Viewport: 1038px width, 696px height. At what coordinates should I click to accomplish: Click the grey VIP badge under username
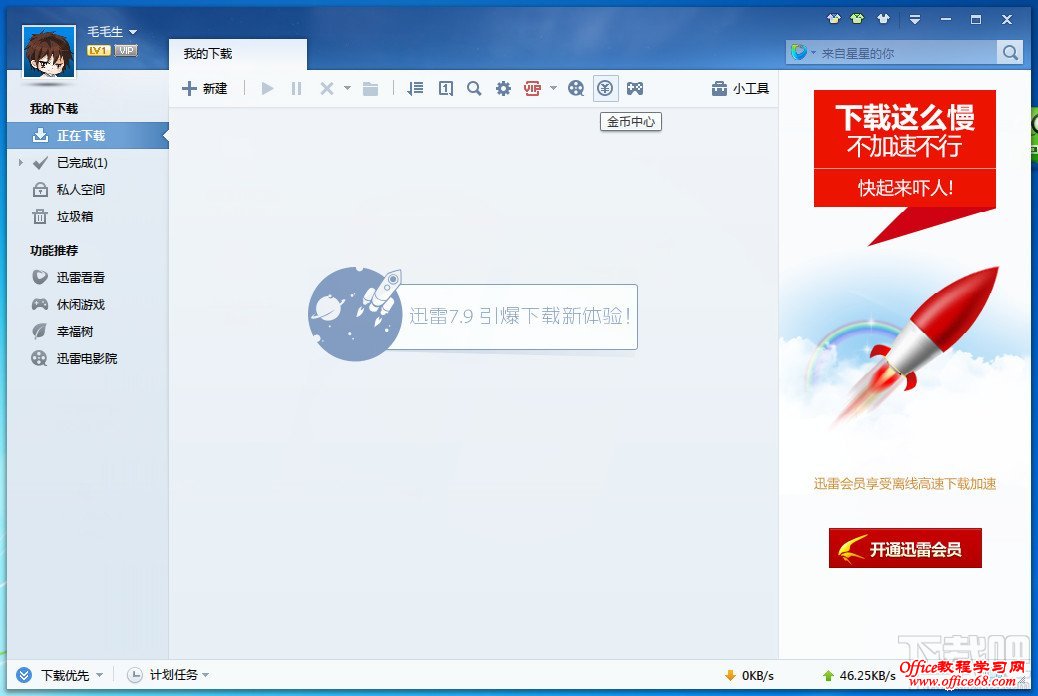126,50
